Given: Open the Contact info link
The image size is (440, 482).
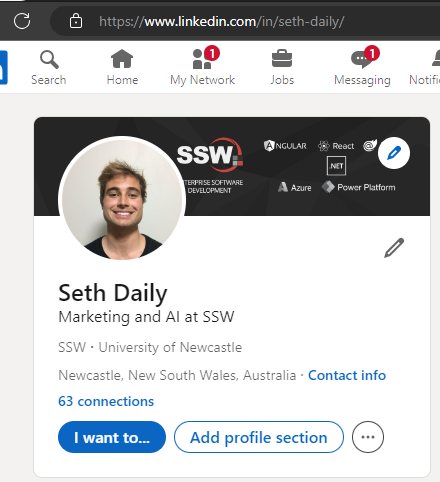Looking at the screenshot, I should pyautogui.click(x=347, y=375).
